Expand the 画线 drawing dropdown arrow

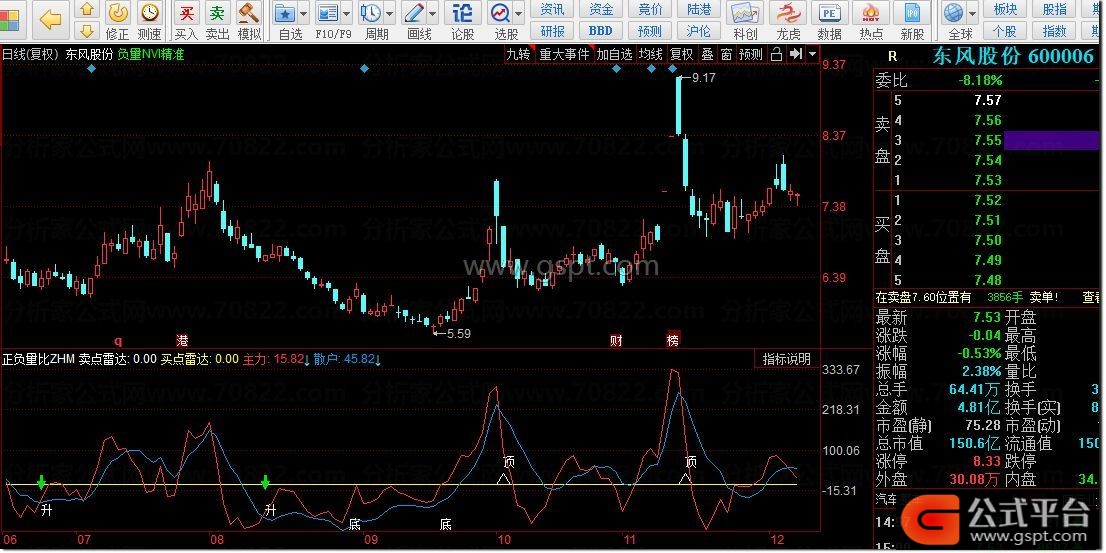(x=434, y=13)
